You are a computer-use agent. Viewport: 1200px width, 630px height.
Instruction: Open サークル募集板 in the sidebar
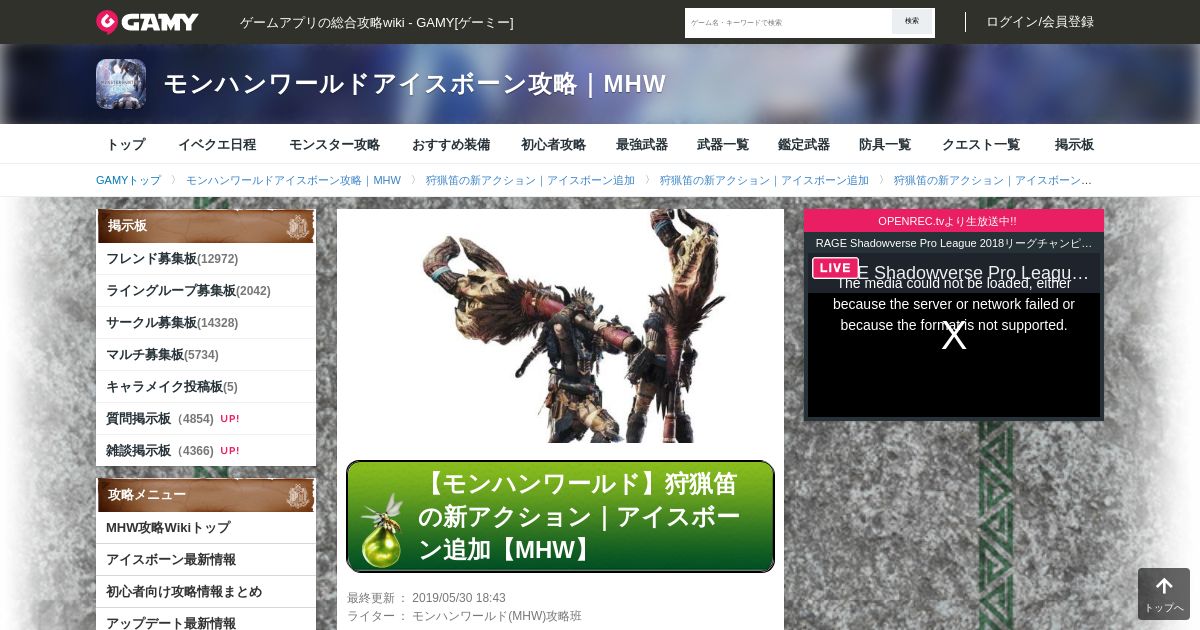(206, 323)
